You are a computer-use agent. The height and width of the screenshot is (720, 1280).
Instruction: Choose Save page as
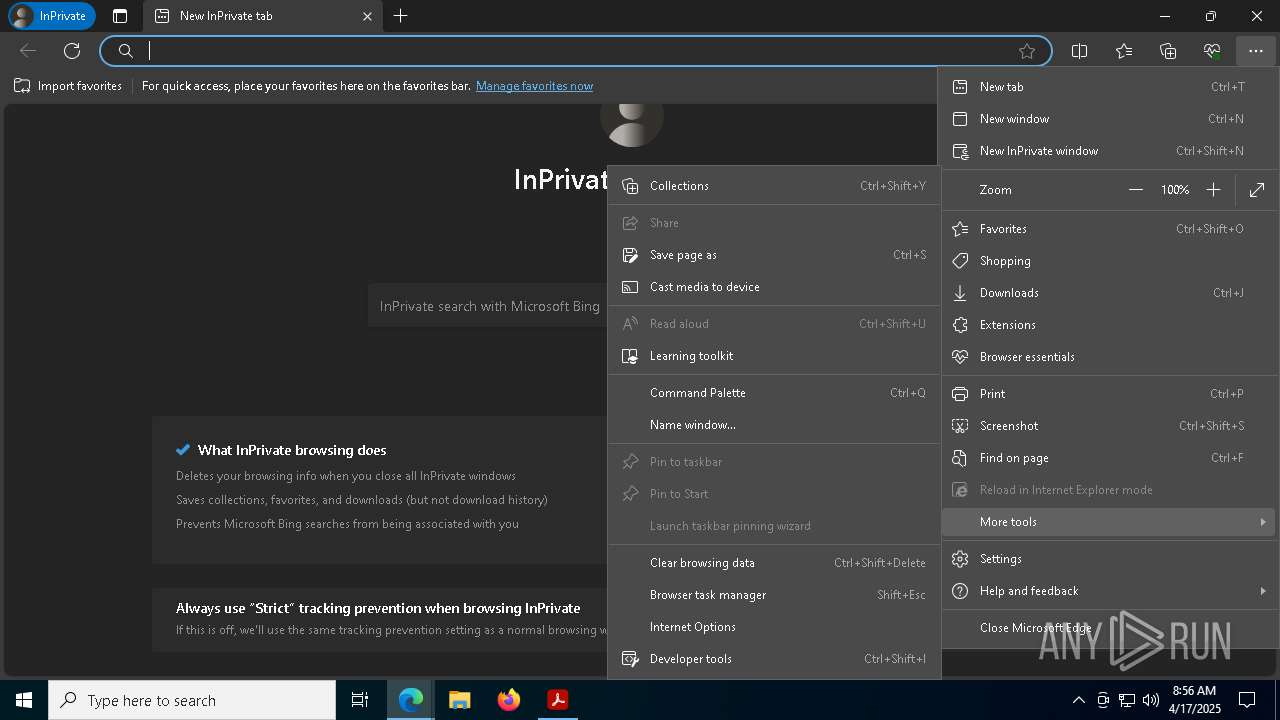774,255
